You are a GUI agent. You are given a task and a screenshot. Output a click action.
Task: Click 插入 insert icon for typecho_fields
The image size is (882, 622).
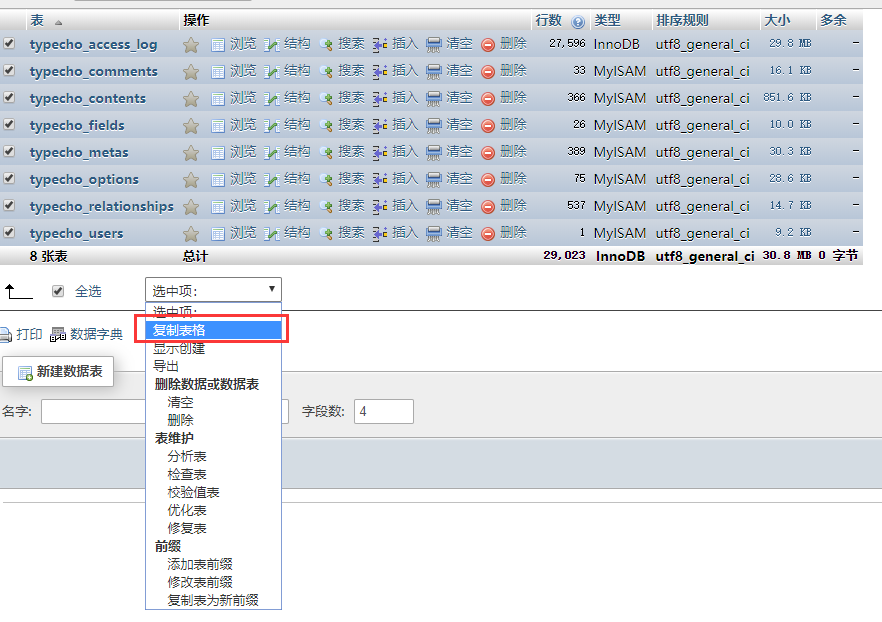pyautogui.click(x=380, y=126)
